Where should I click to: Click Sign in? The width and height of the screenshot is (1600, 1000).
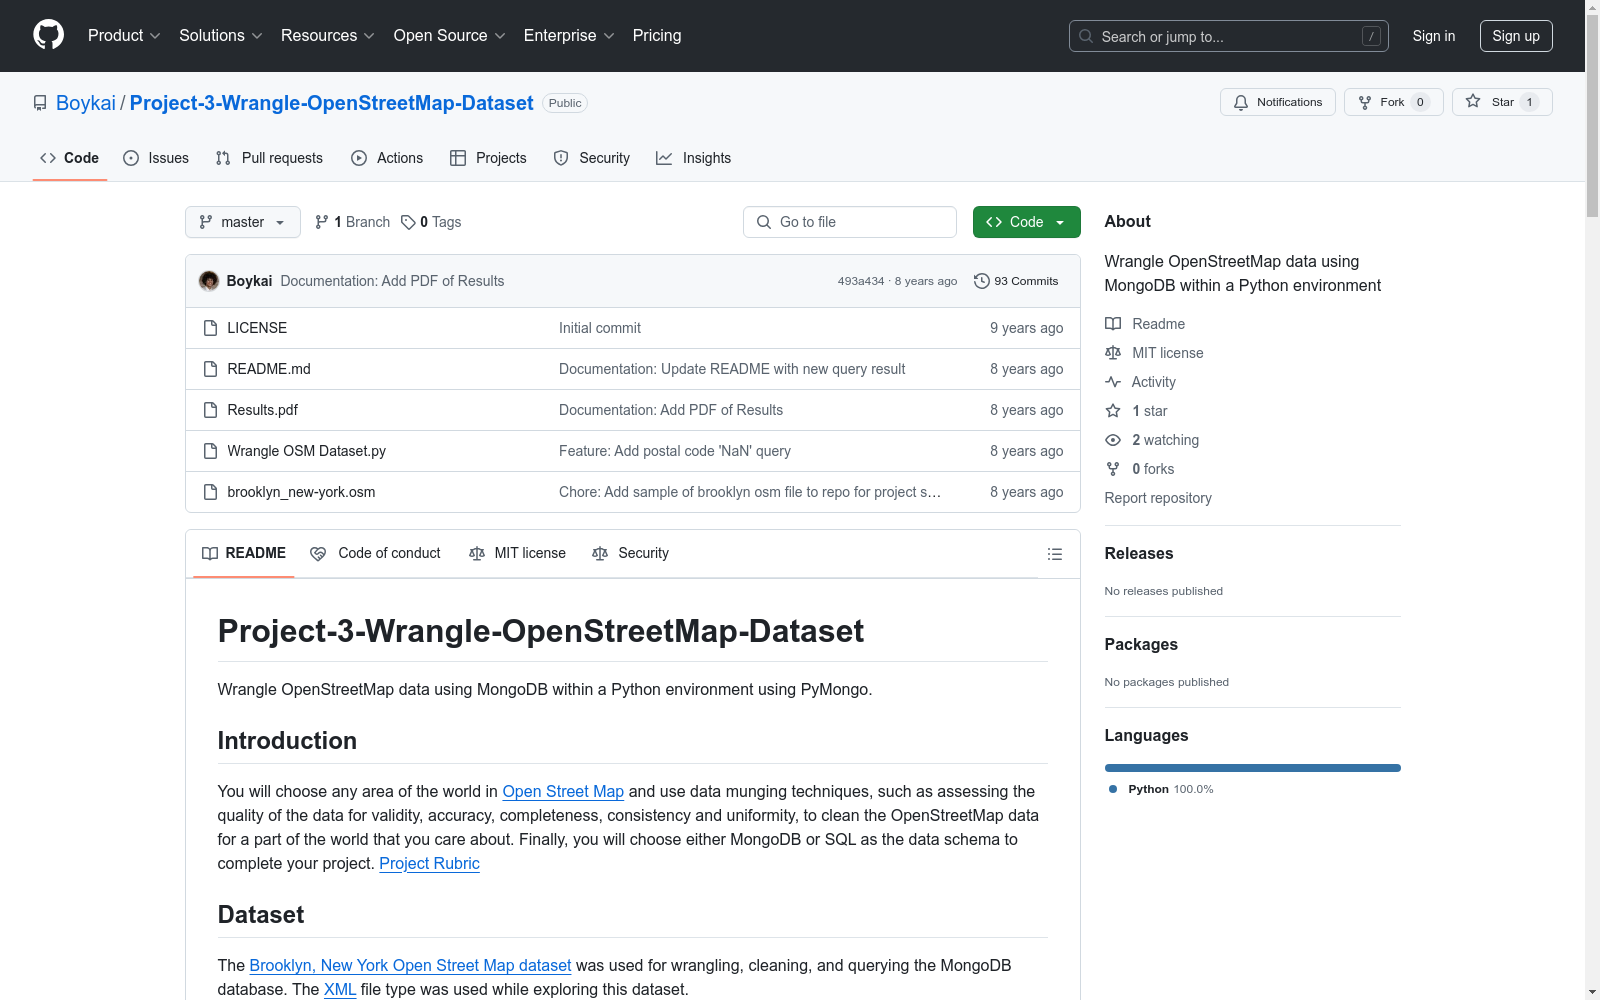click(1434, 36)
